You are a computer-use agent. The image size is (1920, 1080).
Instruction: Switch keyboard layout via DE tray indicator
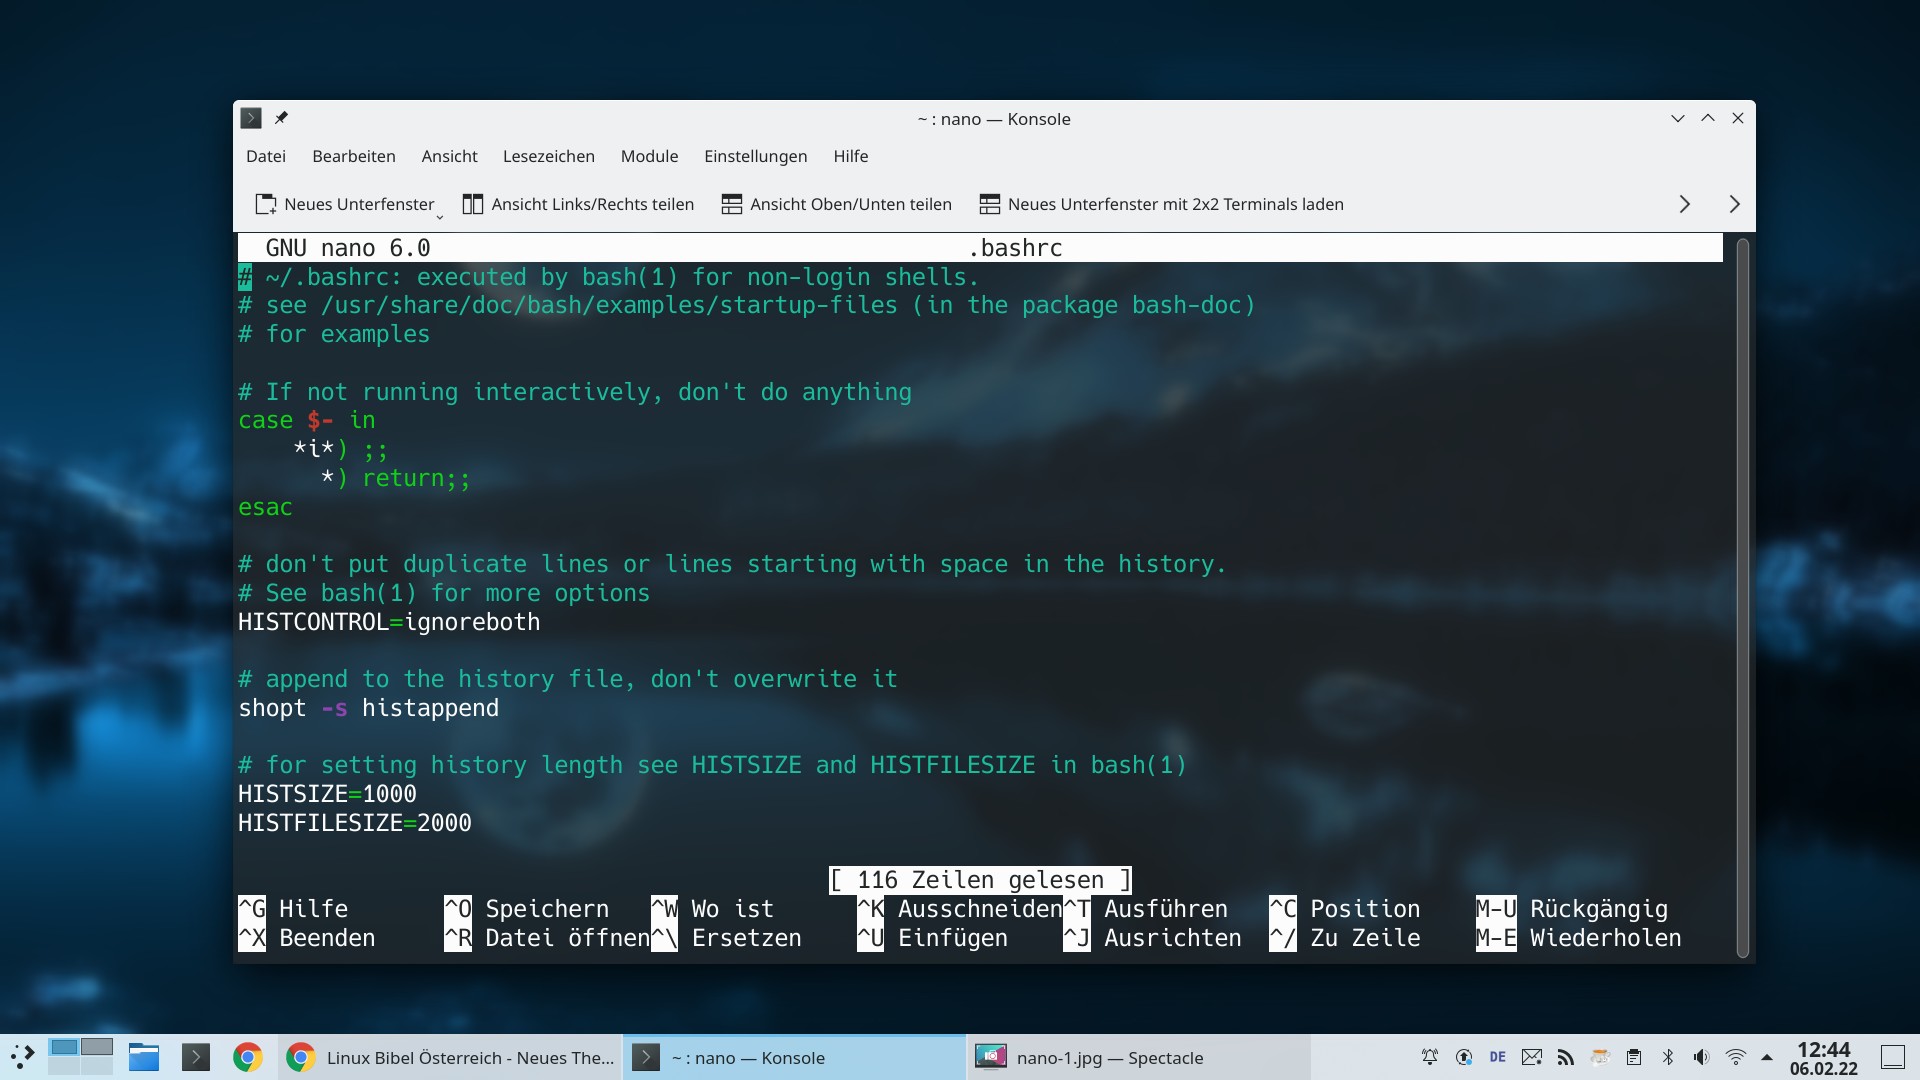pos(1498,1057)
